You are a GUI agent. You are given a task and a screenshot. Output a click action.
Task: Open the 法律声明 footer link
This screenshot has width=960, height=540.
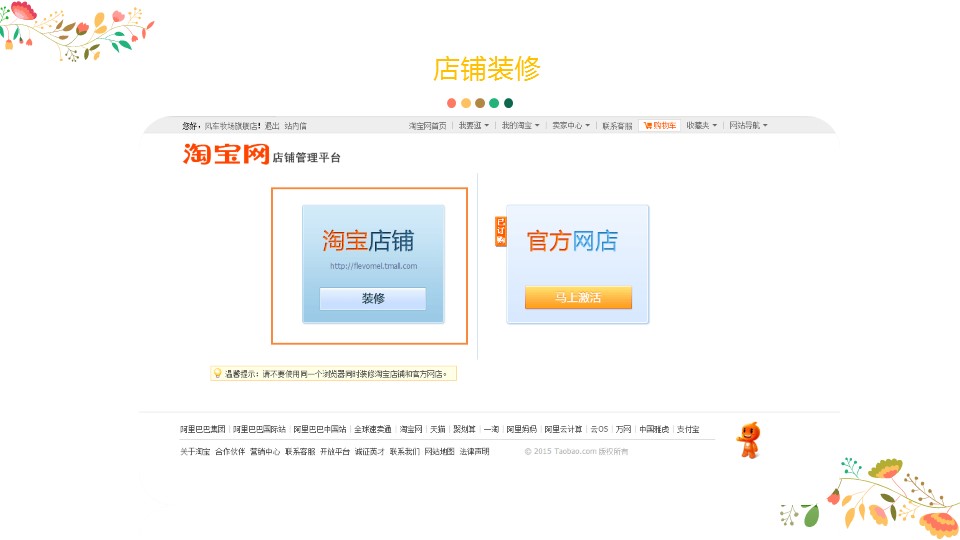(474, 451)
